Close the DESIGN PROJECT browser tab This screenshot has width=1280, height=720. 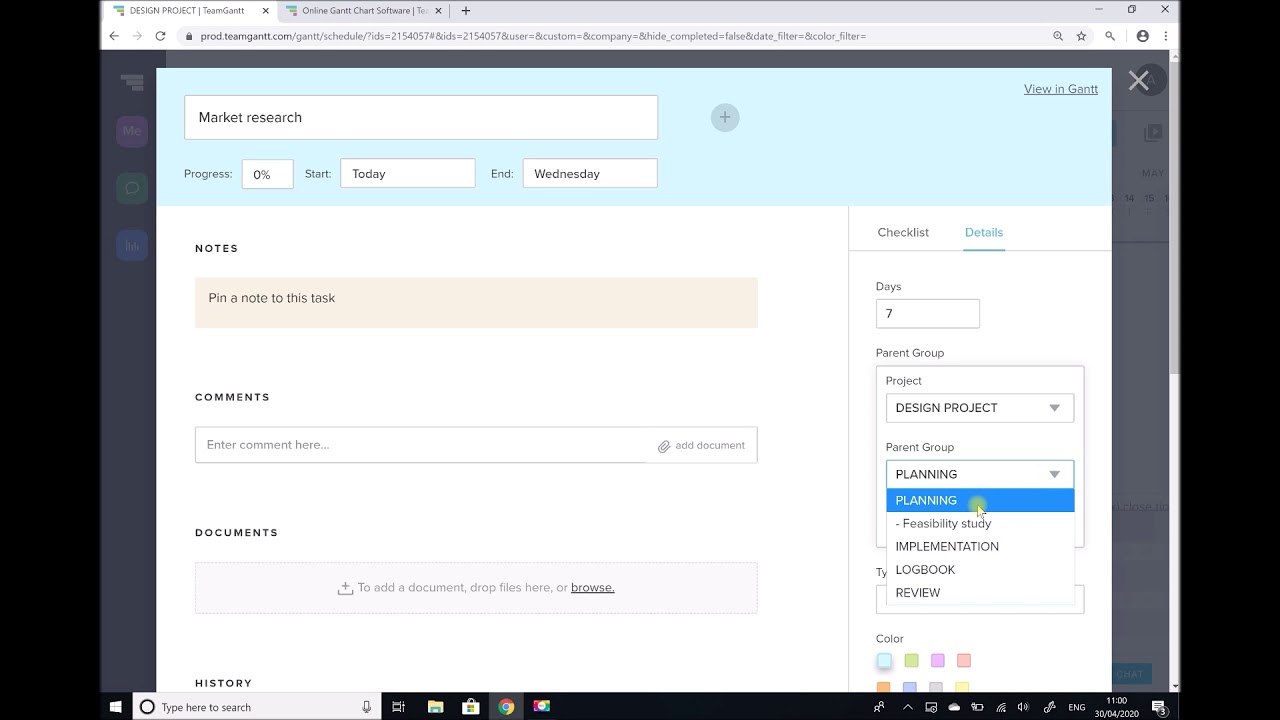tap(265, 11)
